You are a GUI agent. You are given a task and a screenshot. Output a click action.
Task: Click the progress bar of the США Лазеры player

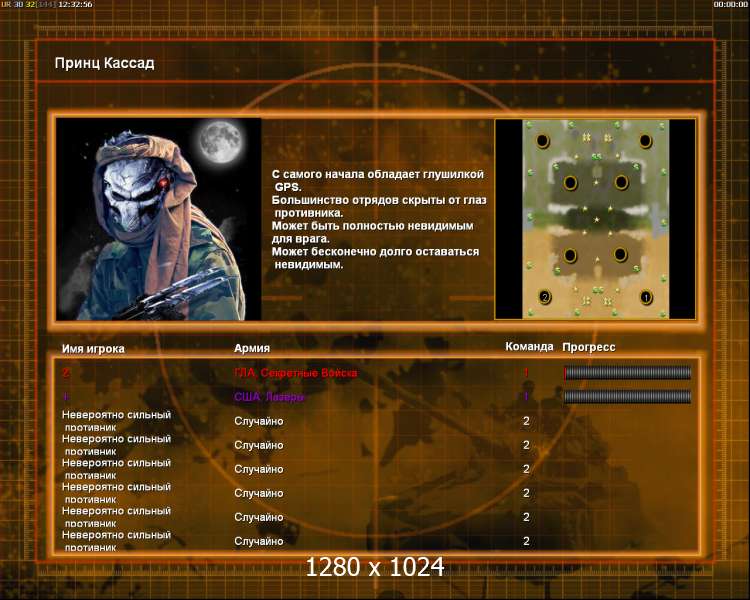point(627,396)
